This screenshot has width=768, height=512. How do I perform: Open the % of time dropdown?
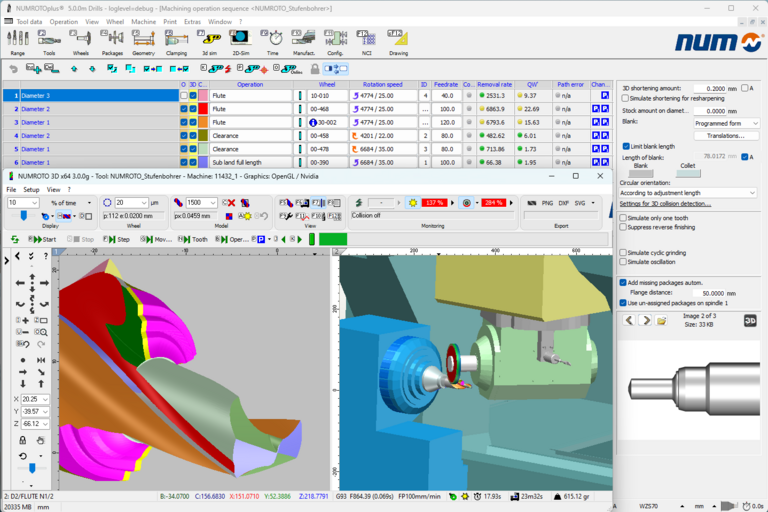[x=70, y=203]
